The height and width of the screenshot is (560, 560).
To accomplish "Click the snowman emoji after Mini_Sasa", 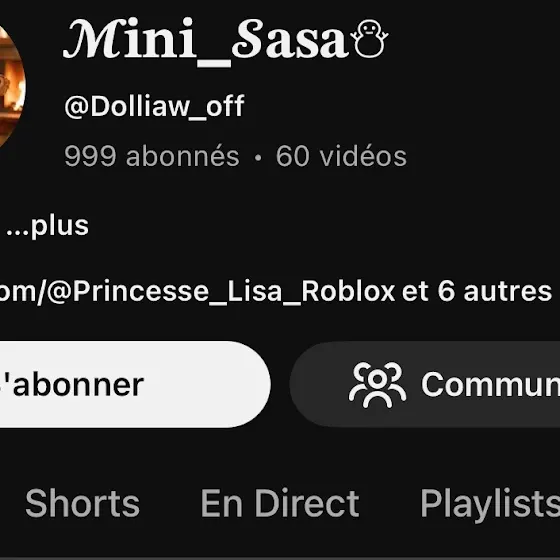I will (x=369, y=39).
